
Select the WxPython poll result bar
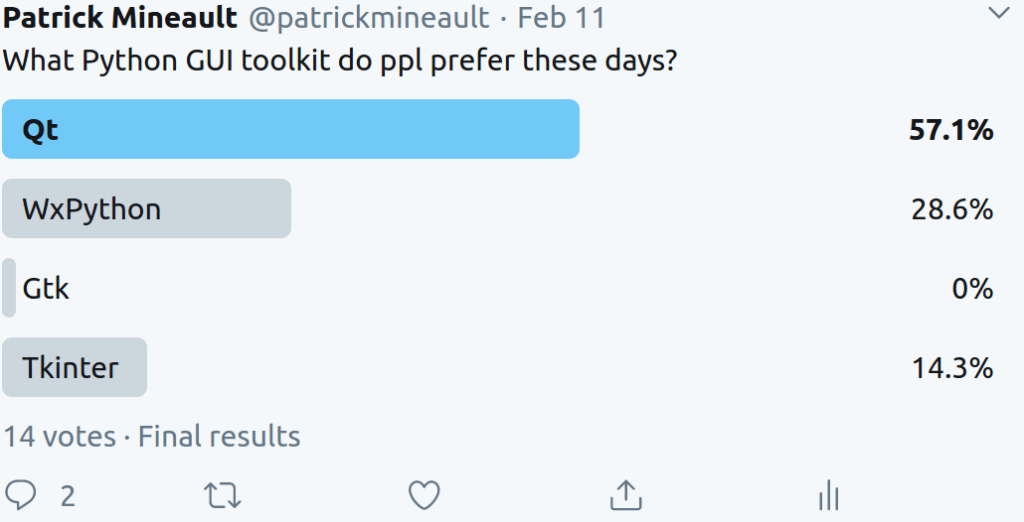(146, 209)
